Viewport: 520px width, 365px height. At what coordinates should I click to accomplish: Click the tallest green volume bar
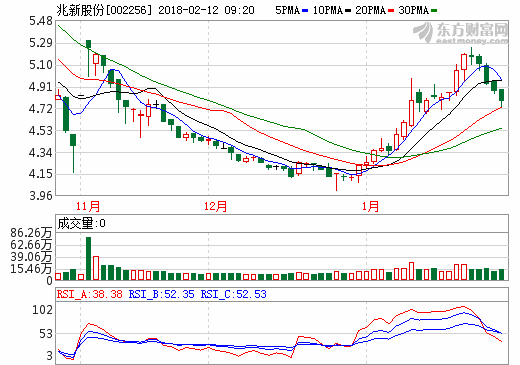coord(88,258)
